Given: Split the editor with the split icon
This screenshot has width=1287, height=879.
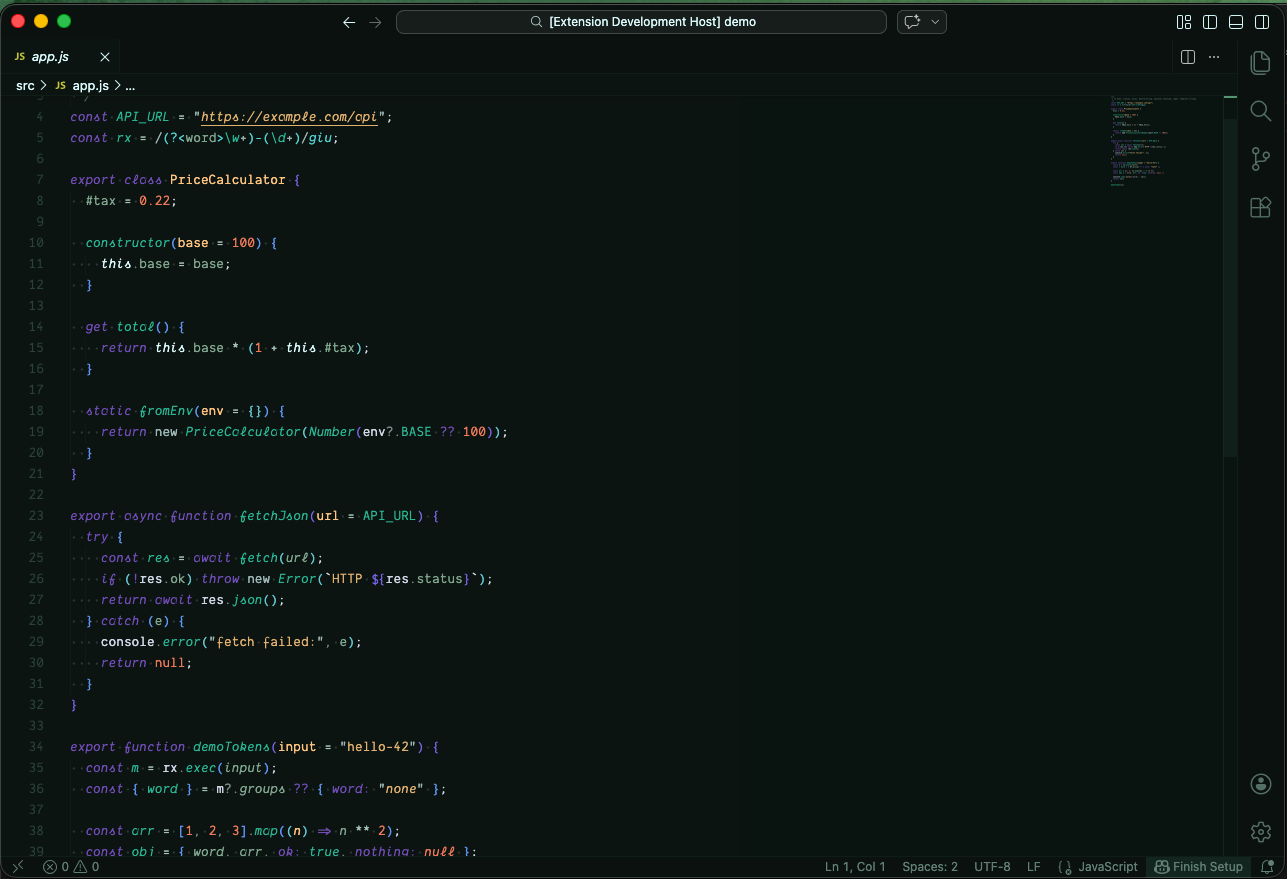Looking at the screenshot, I should tap(1187, 57).
